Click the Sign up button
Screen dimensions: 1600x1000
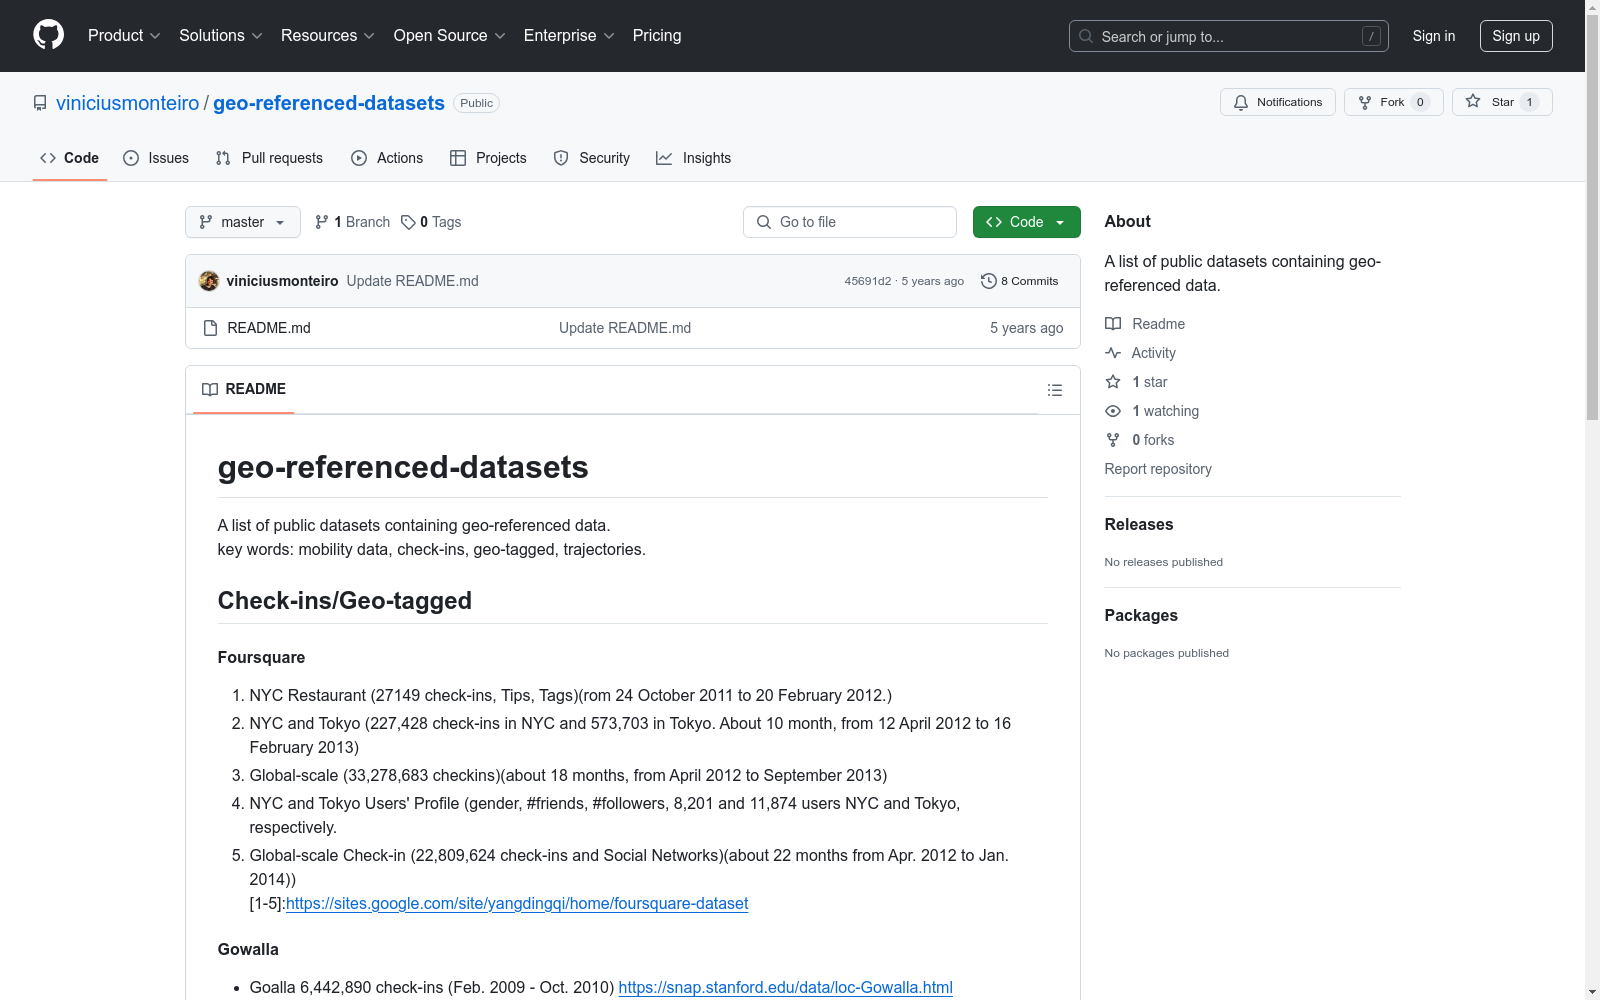(1516, 36)
